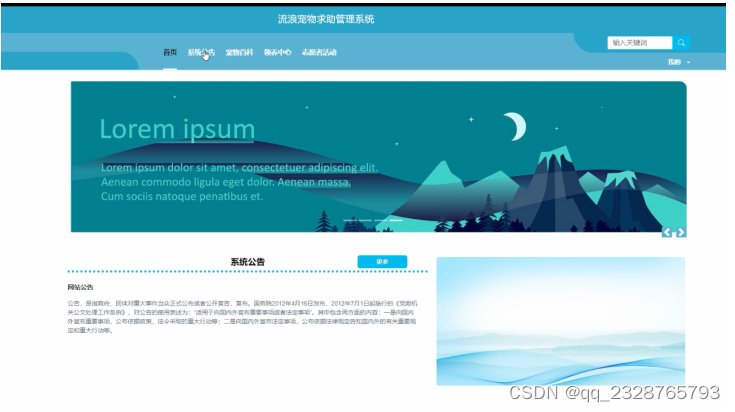Open the 宠物百科 nav item
735x412 pixels.
coord(239,52)
